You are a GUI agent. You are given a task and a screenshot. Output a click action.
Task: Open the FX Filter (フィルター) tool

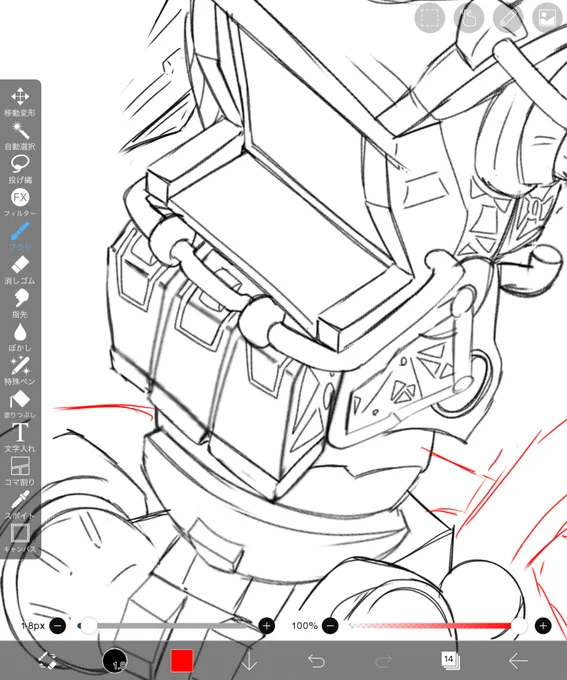20,203
